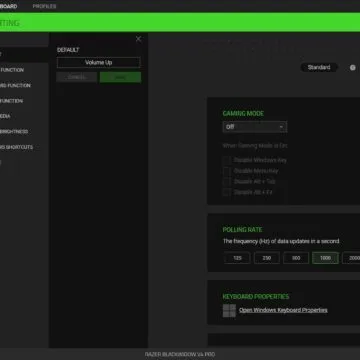Select the 125 Hz polling rate
The height and width of the screenshot is (360, 360).
(237, 258)
